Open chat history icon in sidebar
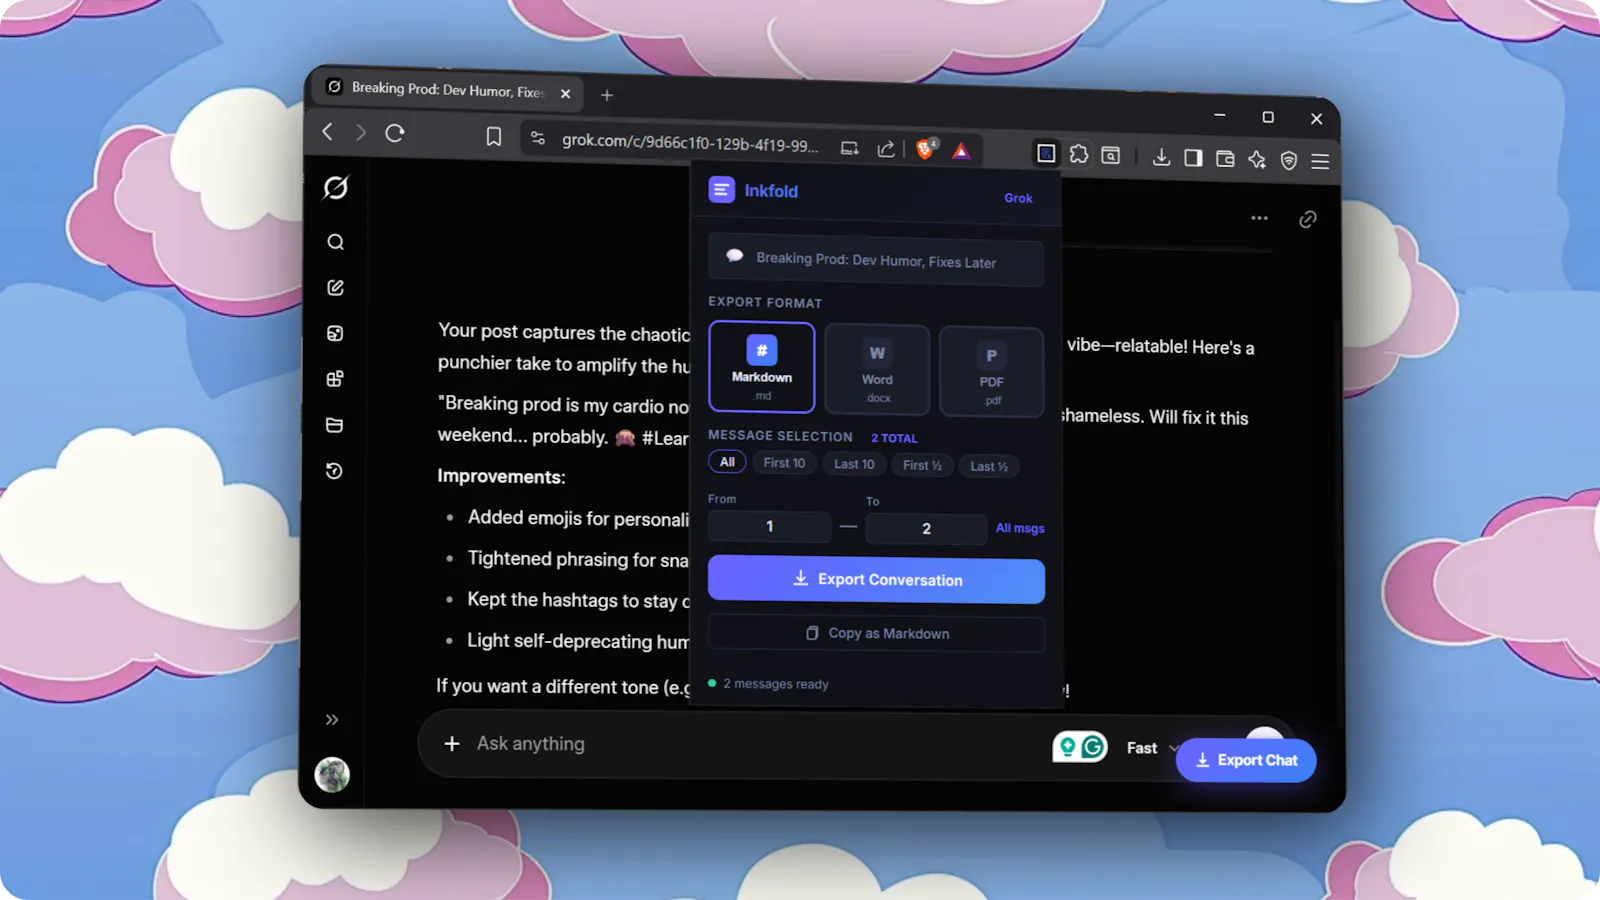 pyautogui.click(x=335, y=471)
